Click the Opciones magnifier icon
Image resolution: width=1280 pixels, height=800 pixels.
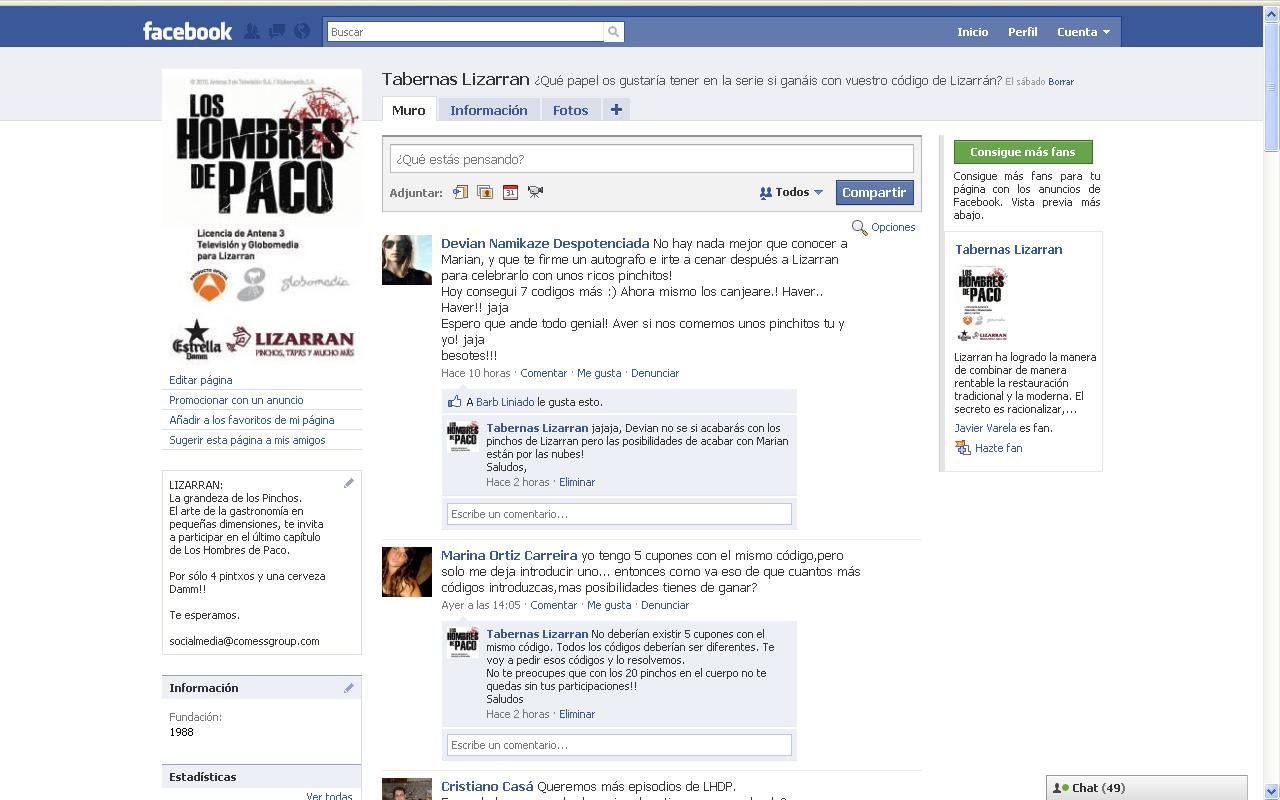(x=859, y=228)
